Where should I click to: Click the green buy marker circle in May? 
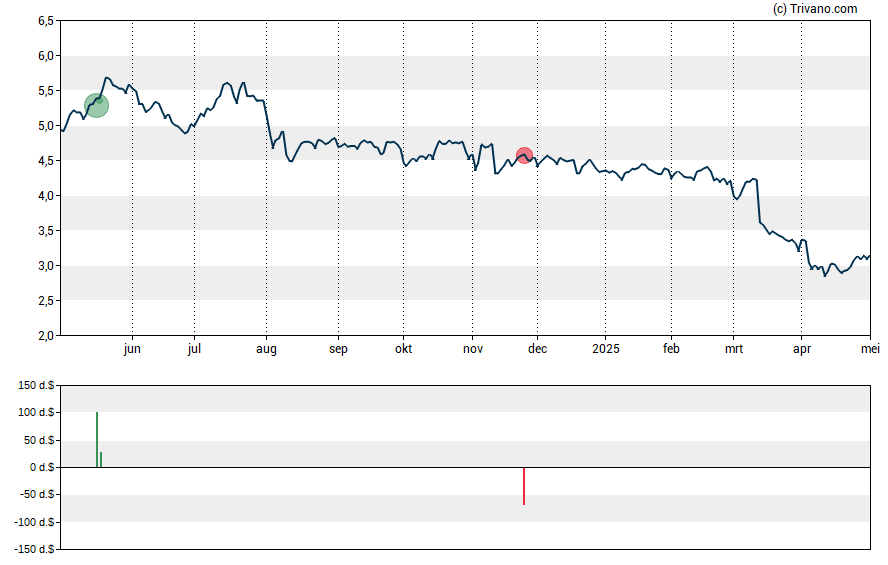click(x=96, y=105)
